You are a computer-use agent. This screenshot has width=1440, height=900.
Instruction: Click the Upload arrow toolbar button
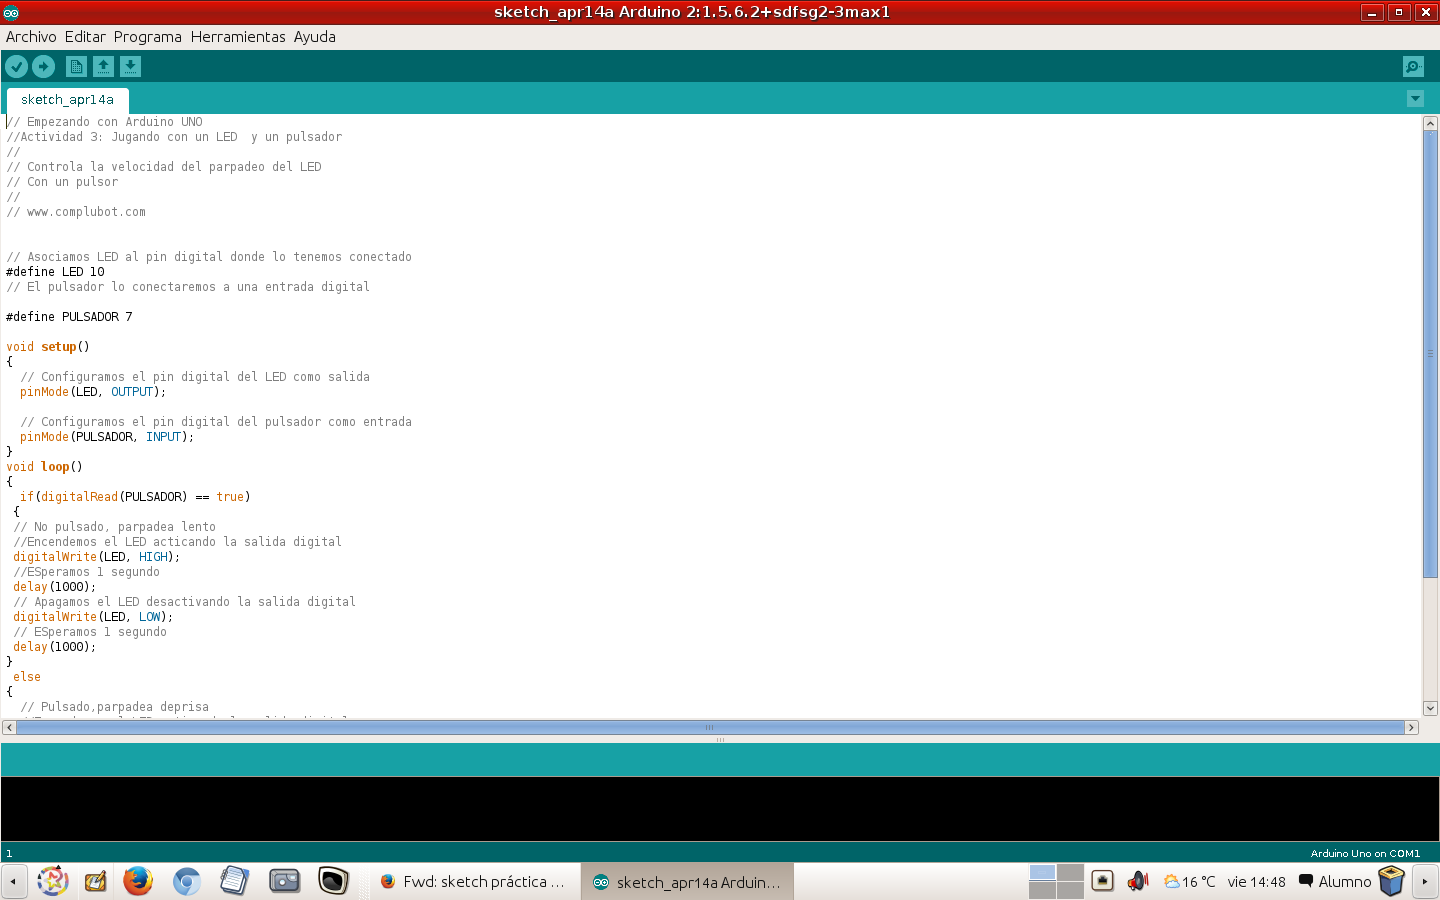(x=43, y=66)
